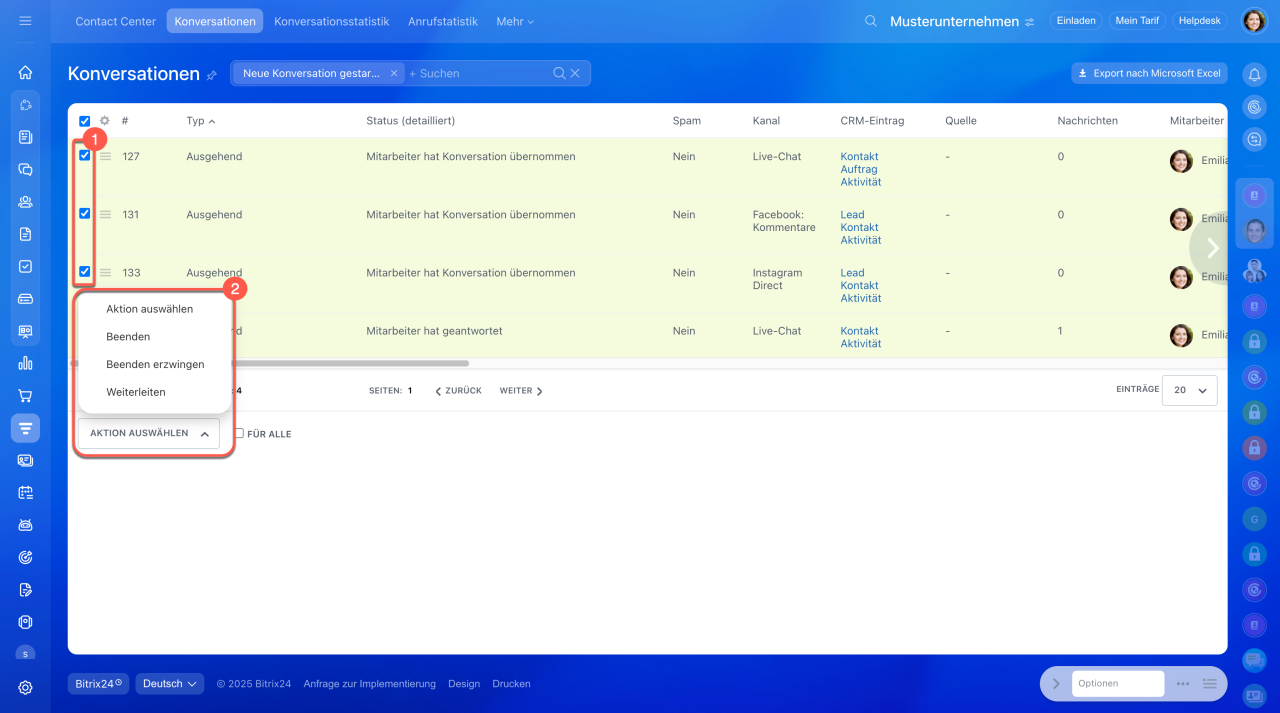The image size is (1280, 713).
Task: Expand the 'Mehr' menu in top navigation
Action: 515,21
